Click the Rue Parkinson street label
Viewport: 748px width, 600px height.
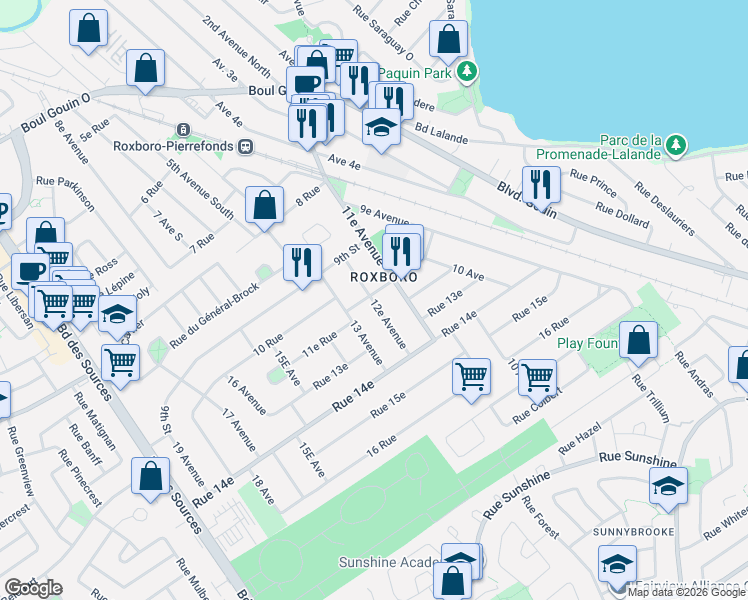[65, 194]
